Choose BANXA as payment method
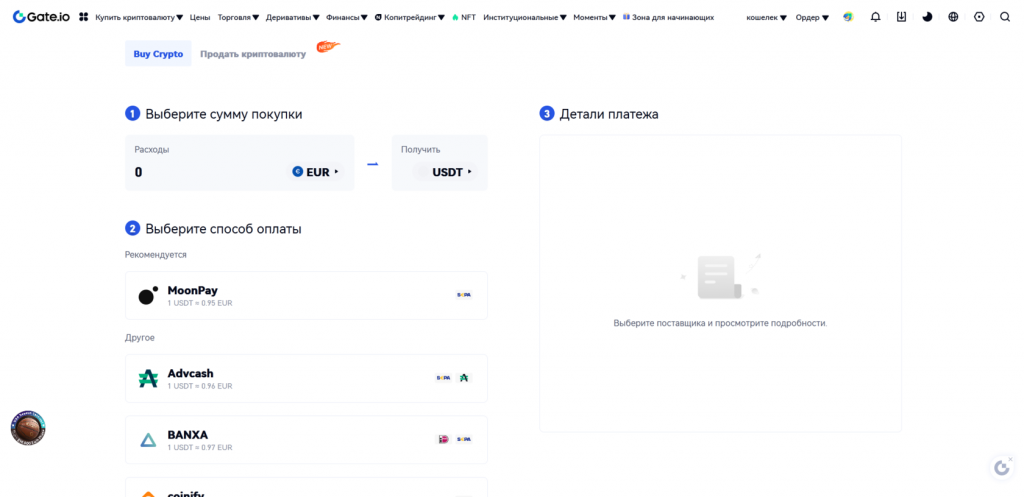Viewport: 1024px width, 497px height. (306, 440)
